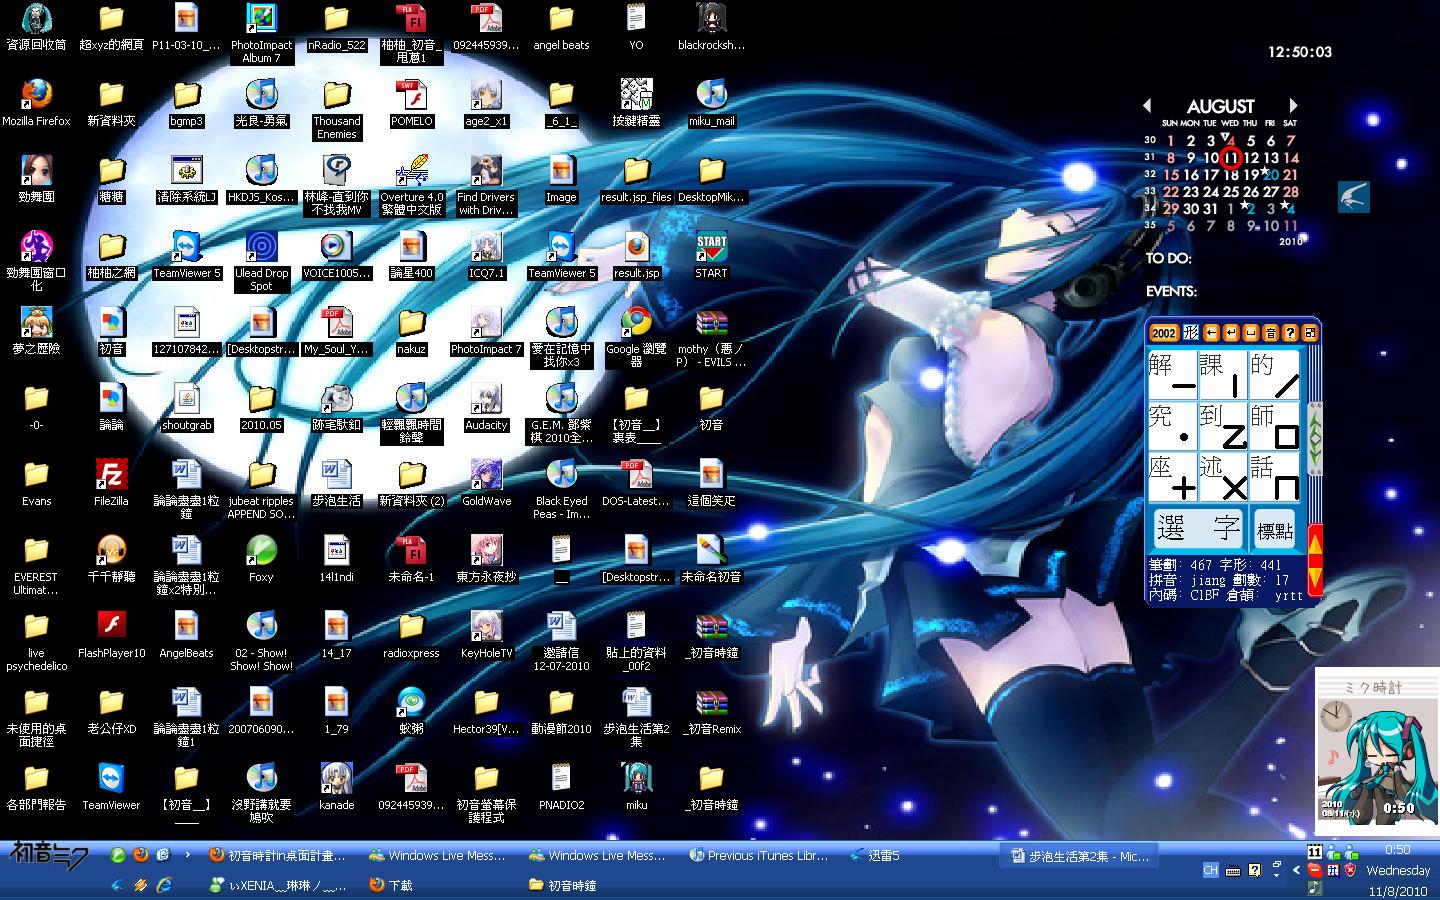This screenshot has height=900, width=1440.
Task: Go to previous month in calendar widget
Action: click(1147, 105)
